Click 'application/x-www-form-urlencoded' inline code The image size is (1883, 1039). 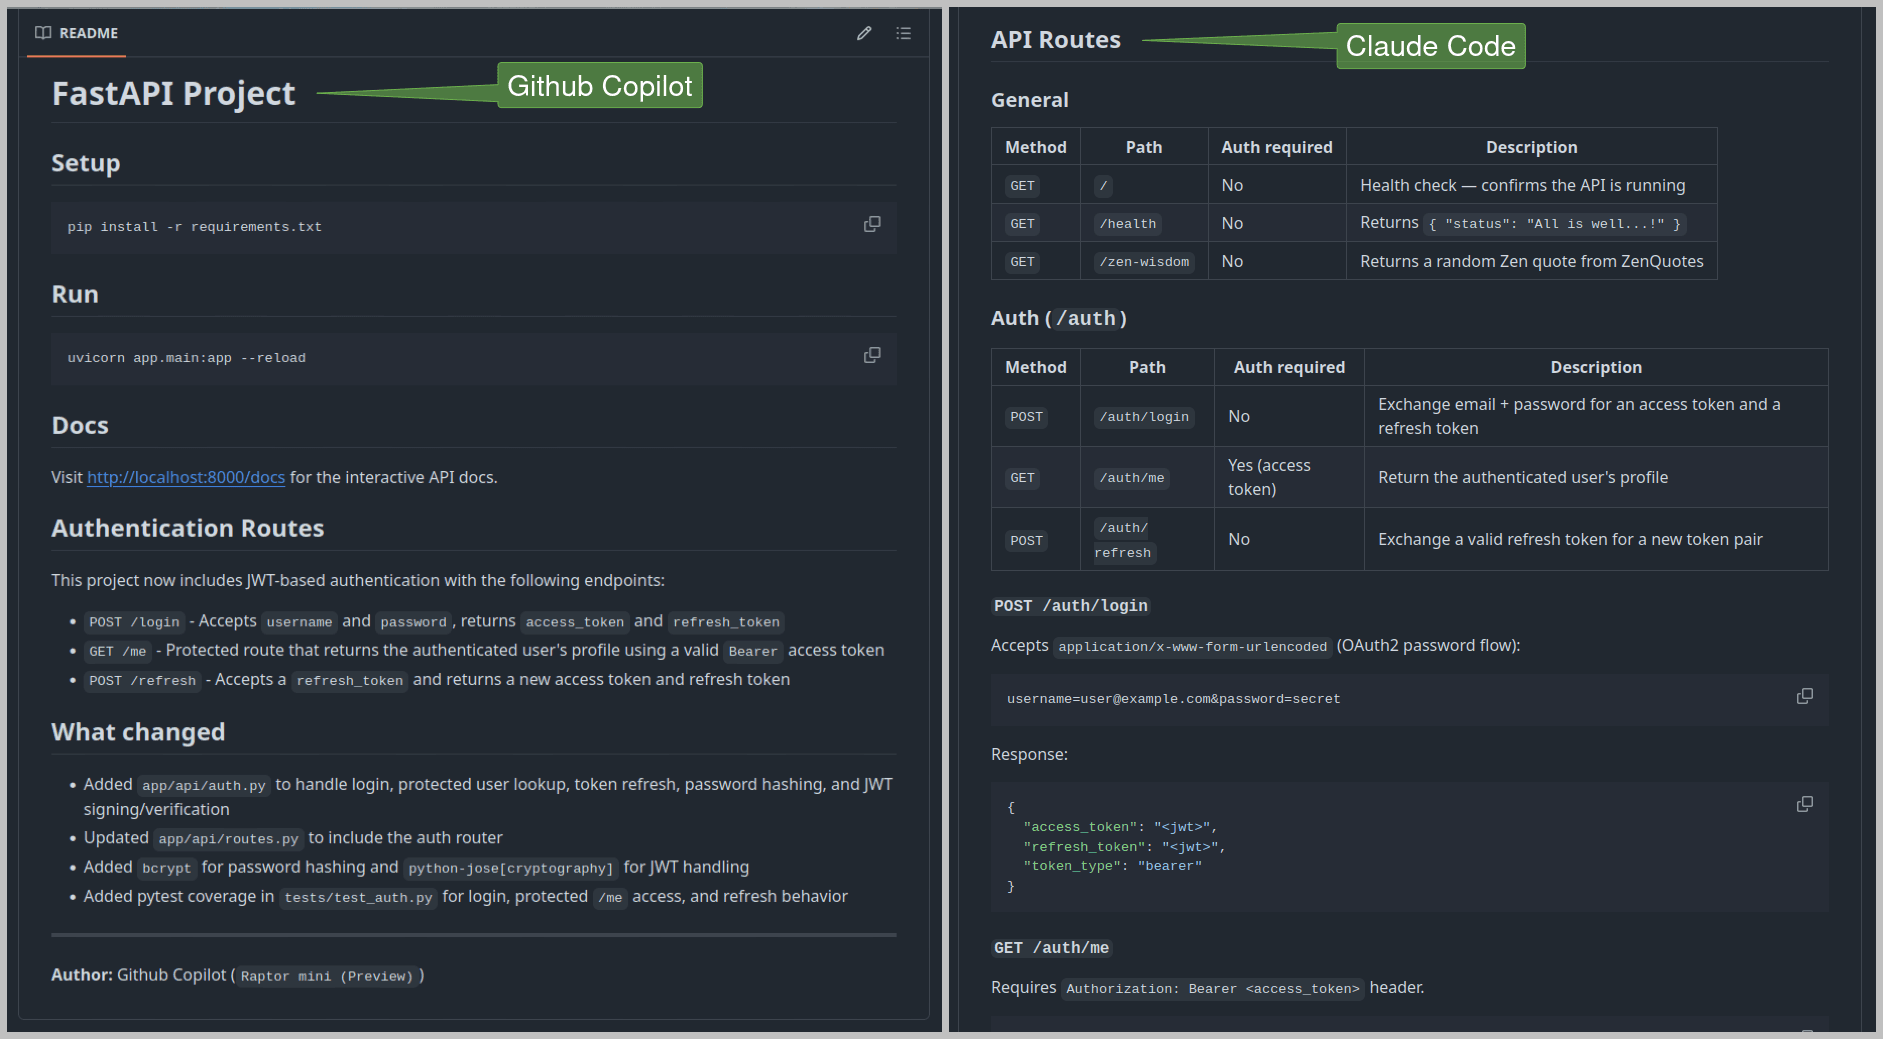(x=1193, y=647)
